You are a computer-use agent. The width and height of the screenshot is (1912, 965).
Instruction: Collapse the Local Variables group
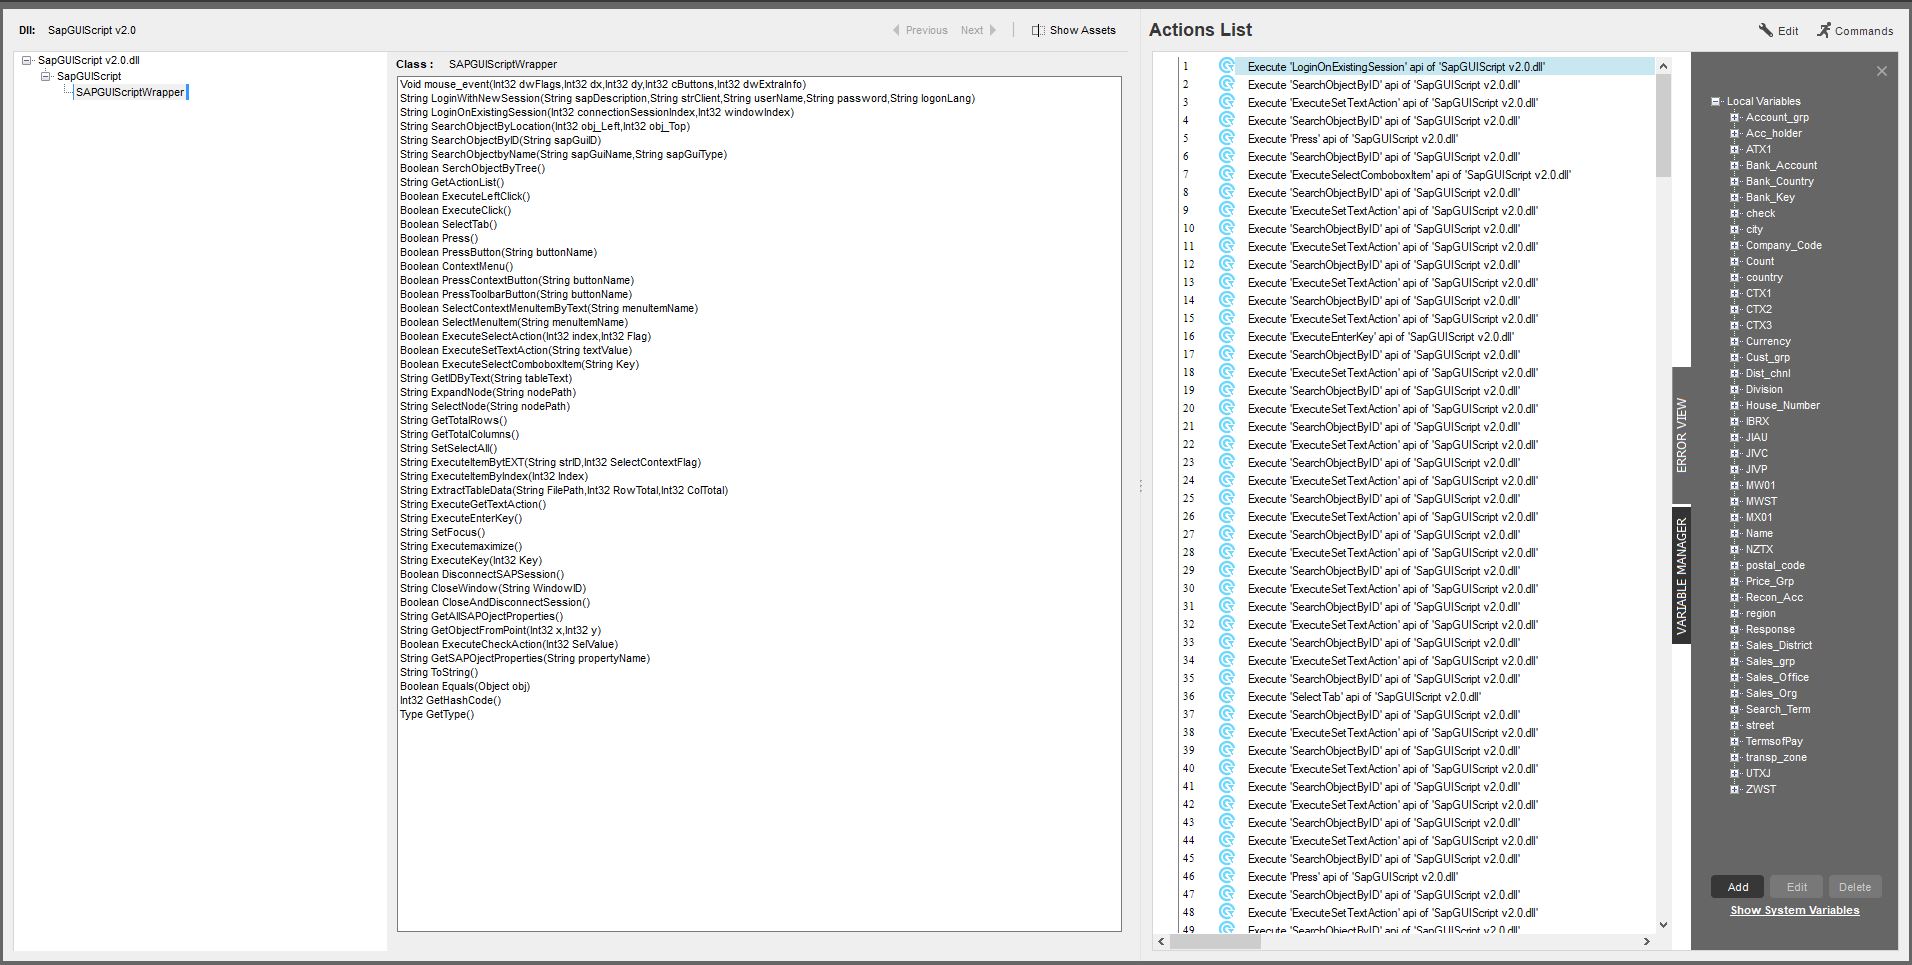click(x=1716, y=101)
